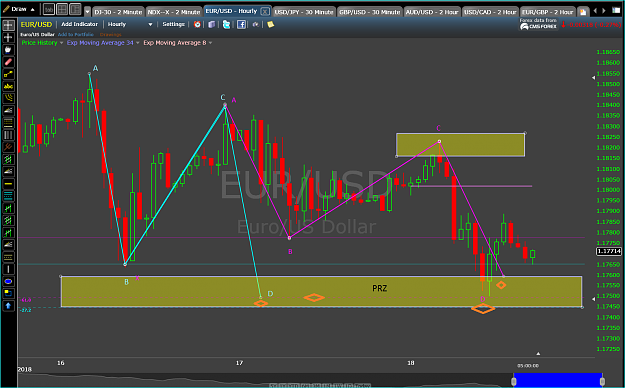Switch to four-pane grid layout icon

click(x=62, y=9)
